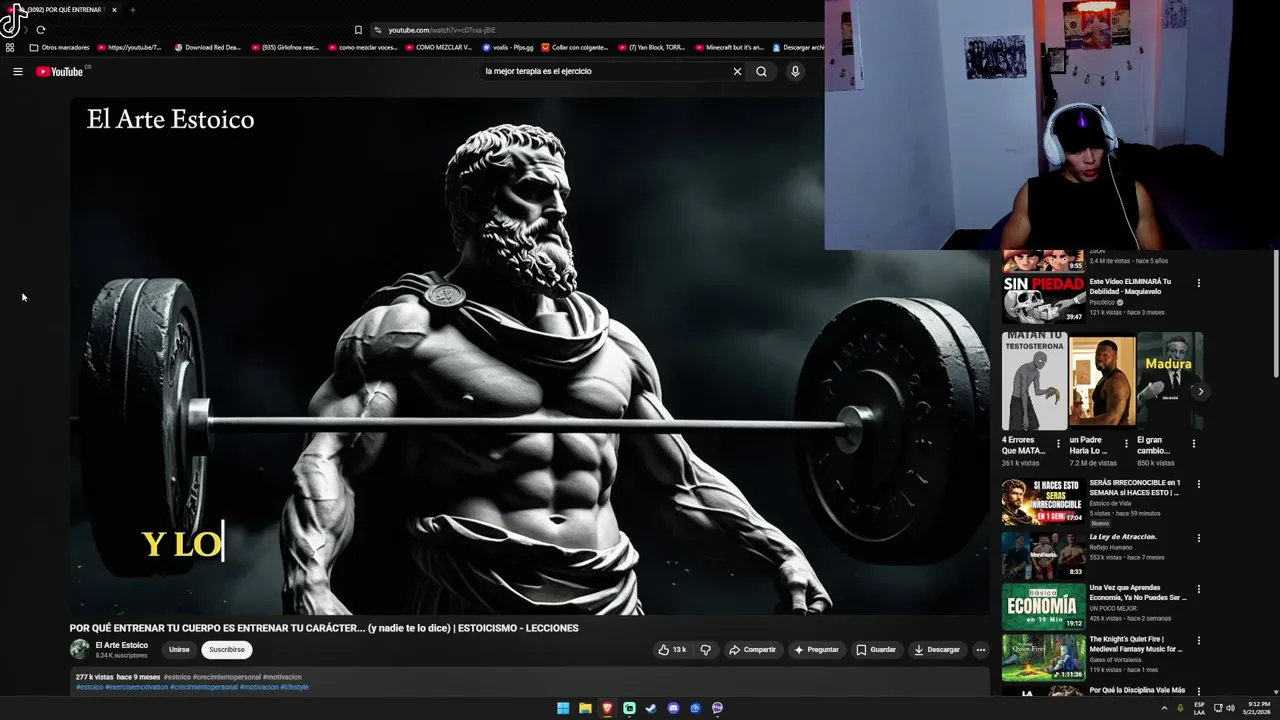Open Discord from the taskbar
This screenshot has width=1280, height=720.
tap(673, 708)
